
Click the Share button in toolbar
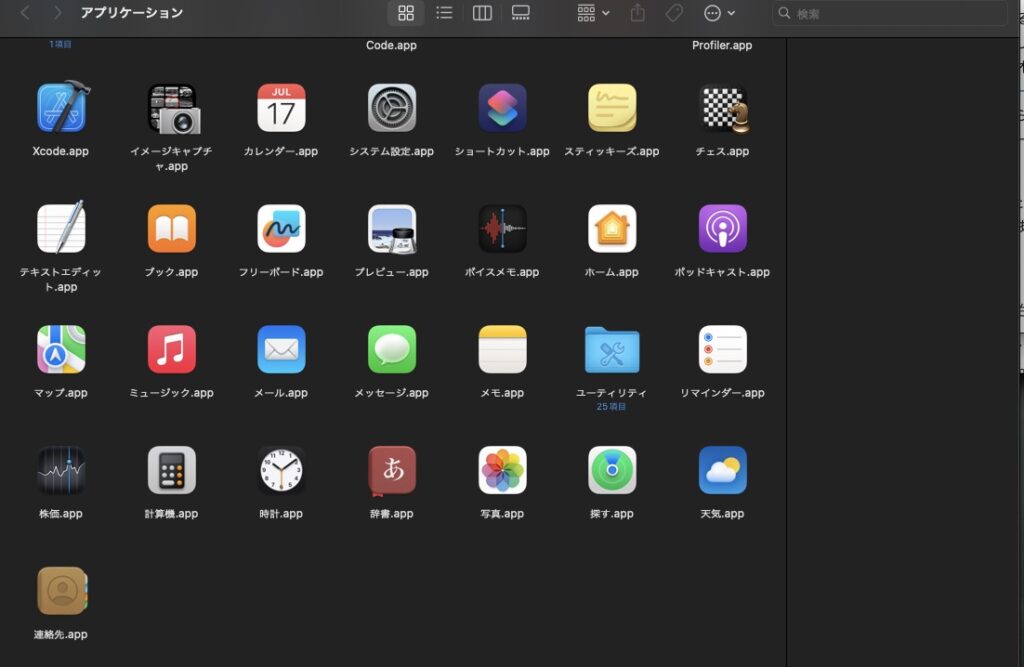(x=638, y=13)
